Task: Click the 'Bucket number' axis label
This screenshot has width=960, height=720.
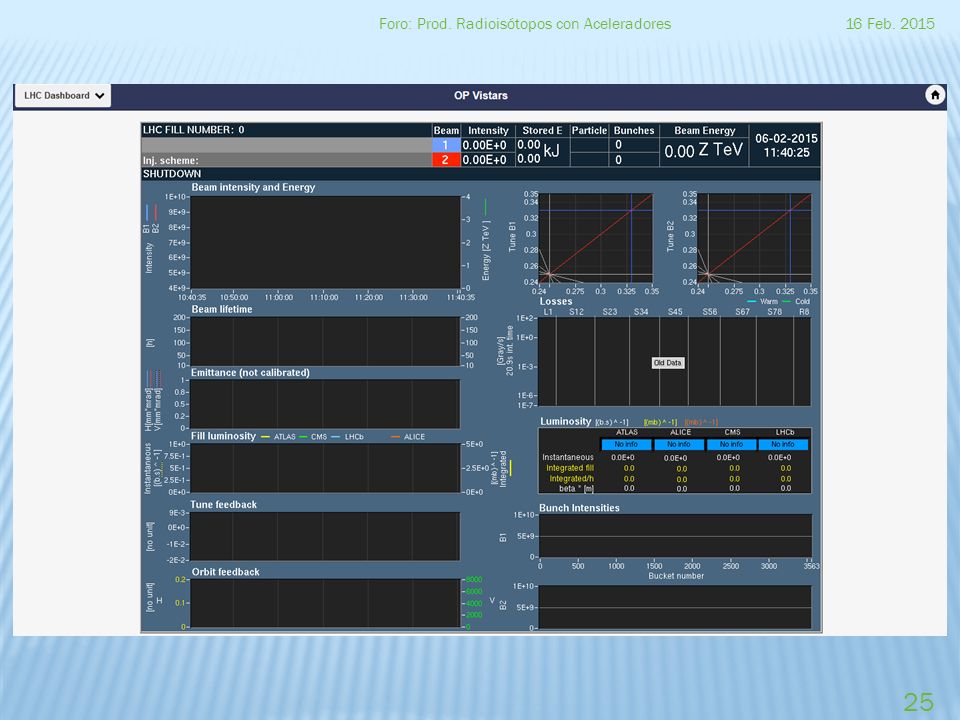Action: tap(676, 576)
